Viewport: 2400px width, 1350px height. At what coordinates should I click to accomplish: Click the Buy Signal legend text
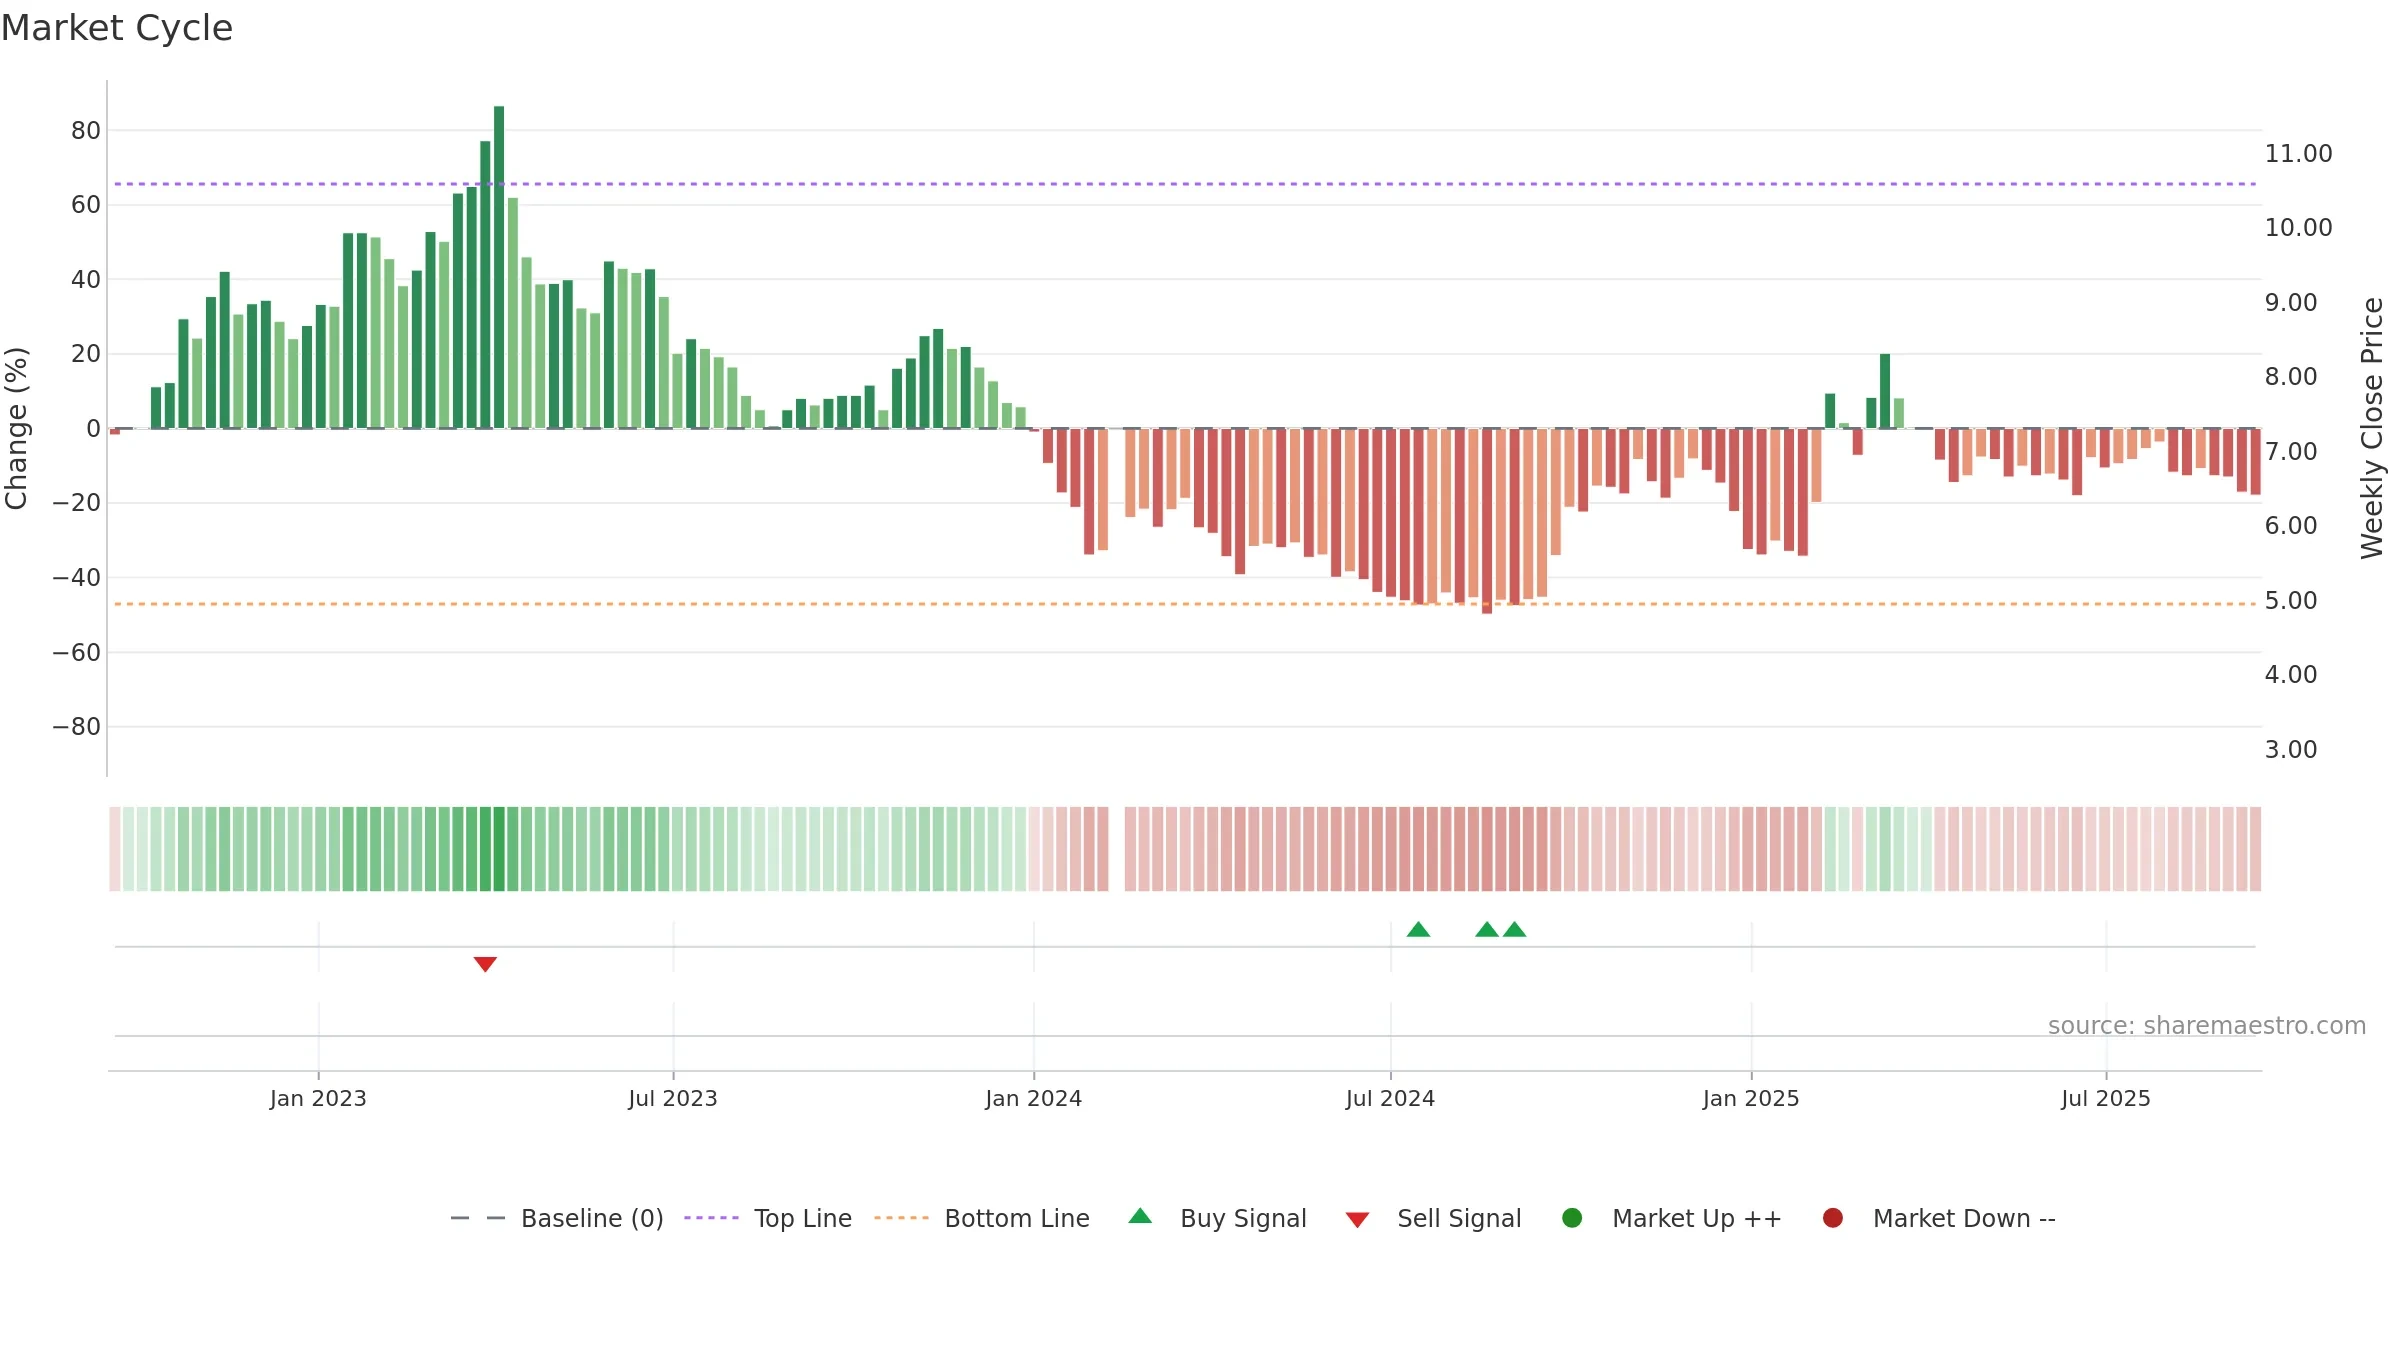click(1243, 1218)
